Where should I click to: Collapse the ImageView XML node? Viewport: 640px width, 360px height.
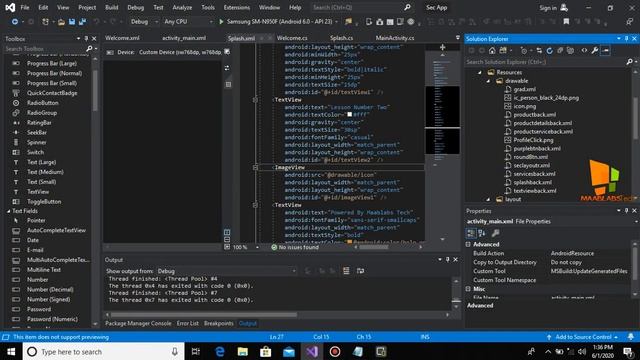pyautogui.click(x=255, y=167)
